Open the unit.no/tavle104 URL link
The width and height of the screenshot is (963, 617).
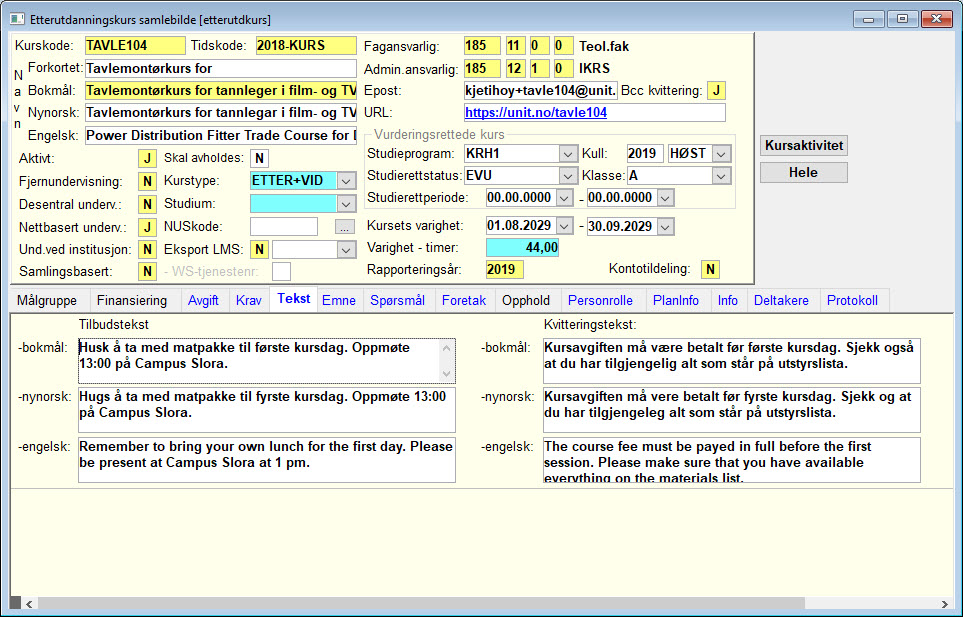[536, 112]
